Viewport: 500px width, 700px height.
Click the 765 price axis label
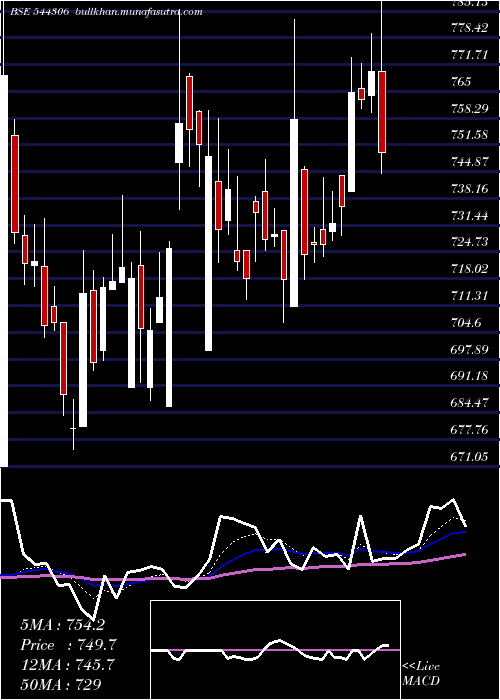(x=460, y=82)
